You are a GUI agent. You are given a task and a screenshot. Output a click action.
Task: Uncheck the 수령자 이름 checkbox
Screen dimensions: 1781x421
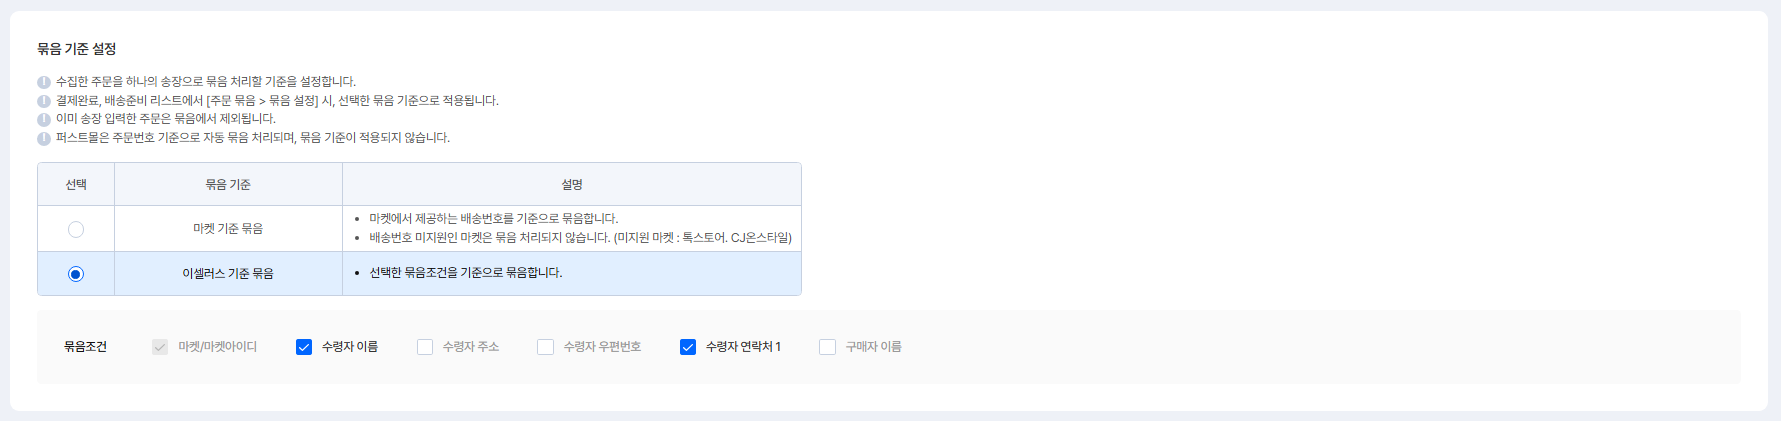[304, 347]
